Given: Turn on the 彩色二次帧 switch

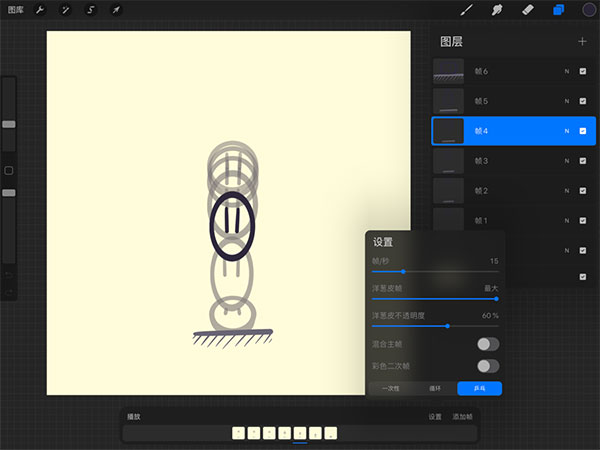Looking at the screenshot, I should tap(487, 366).
